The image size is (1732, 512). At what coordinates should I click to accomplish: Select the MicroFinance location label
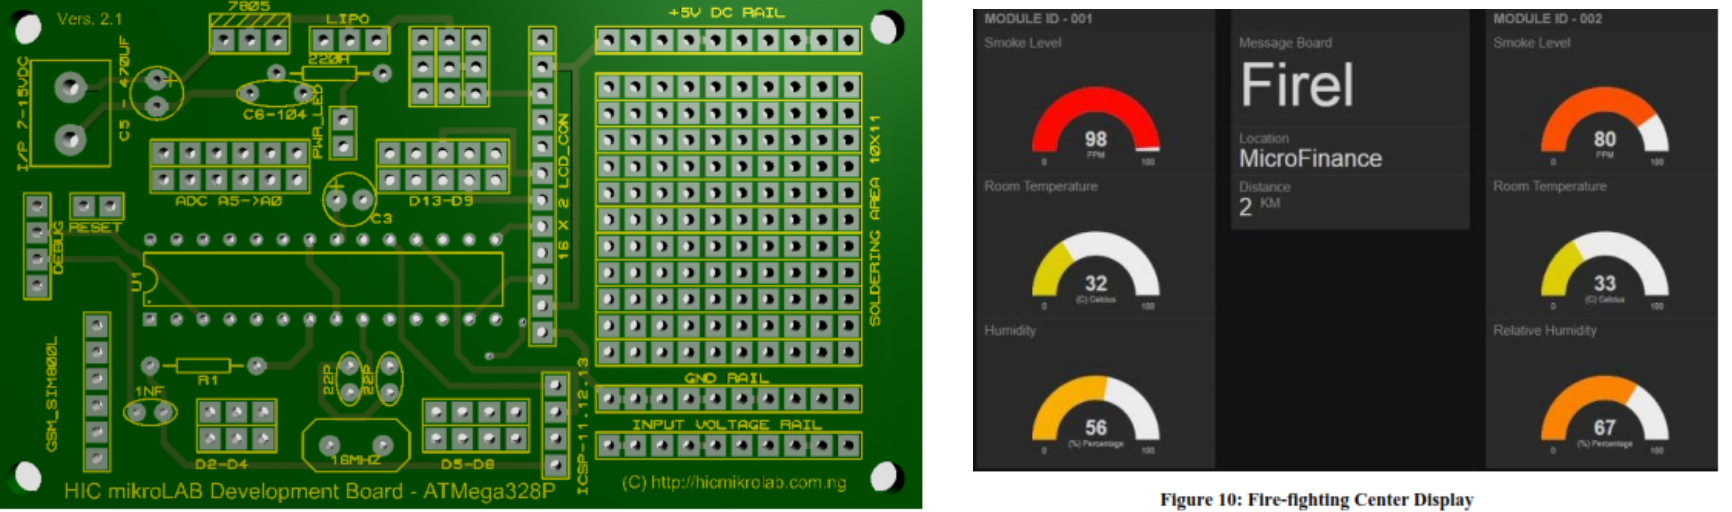[1310, 158]
